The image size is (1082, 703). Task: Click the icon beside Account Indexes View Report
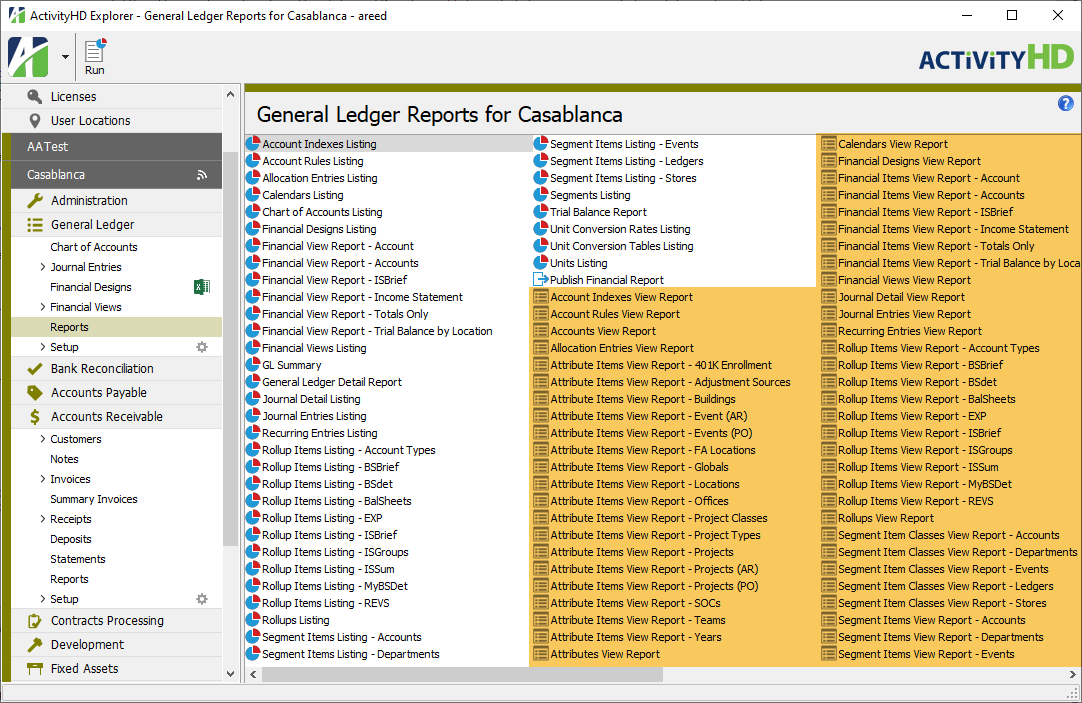(x=540, y=297)
